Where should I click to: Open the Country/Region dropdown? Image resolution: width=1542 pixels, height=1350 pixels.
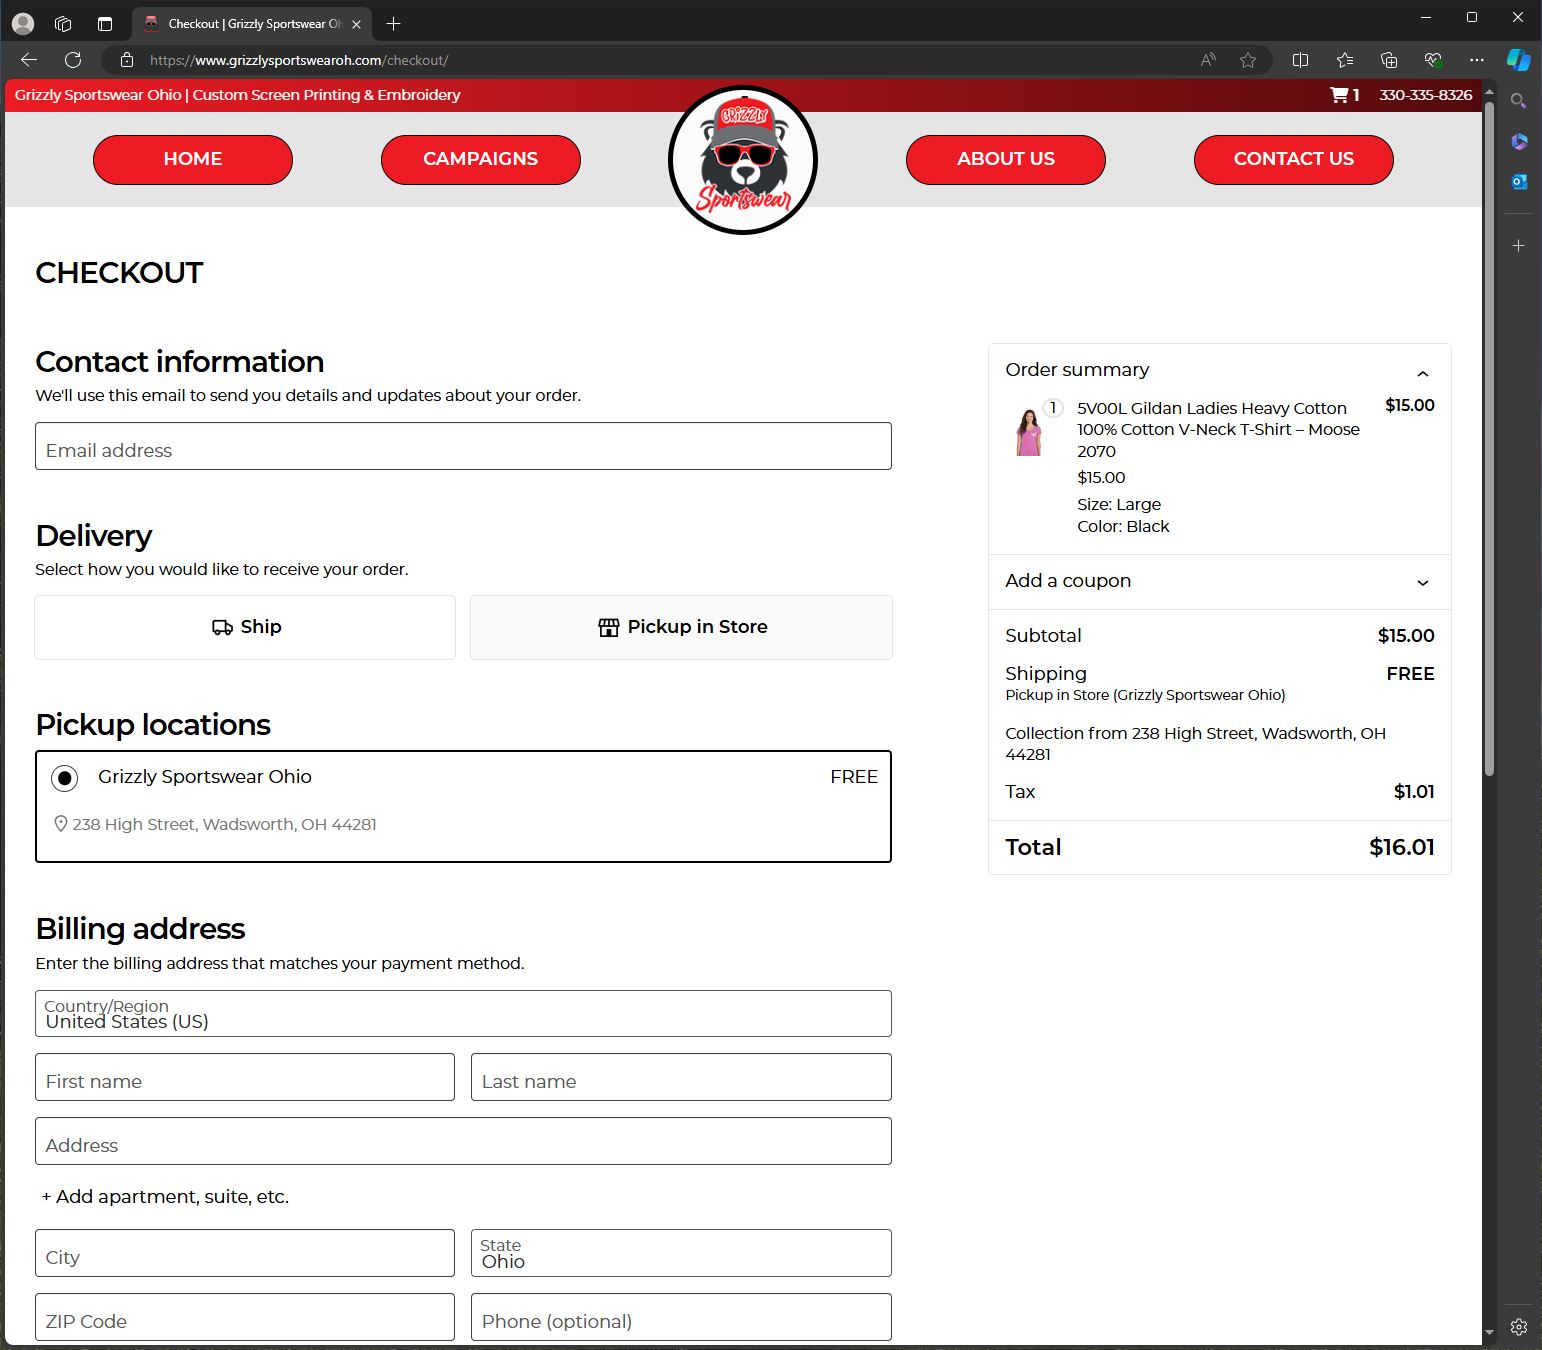(x=463, y=1014)
